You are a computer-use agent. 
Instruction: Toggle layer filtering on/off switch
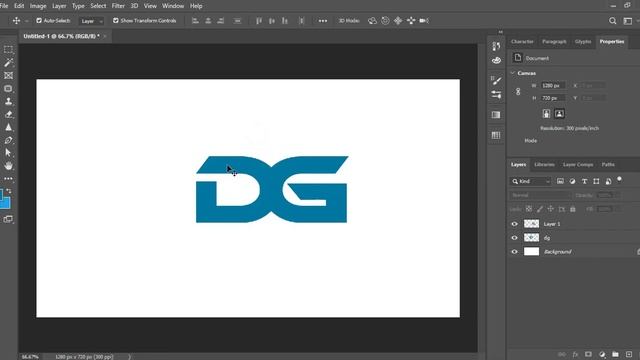tap(619, 180)
